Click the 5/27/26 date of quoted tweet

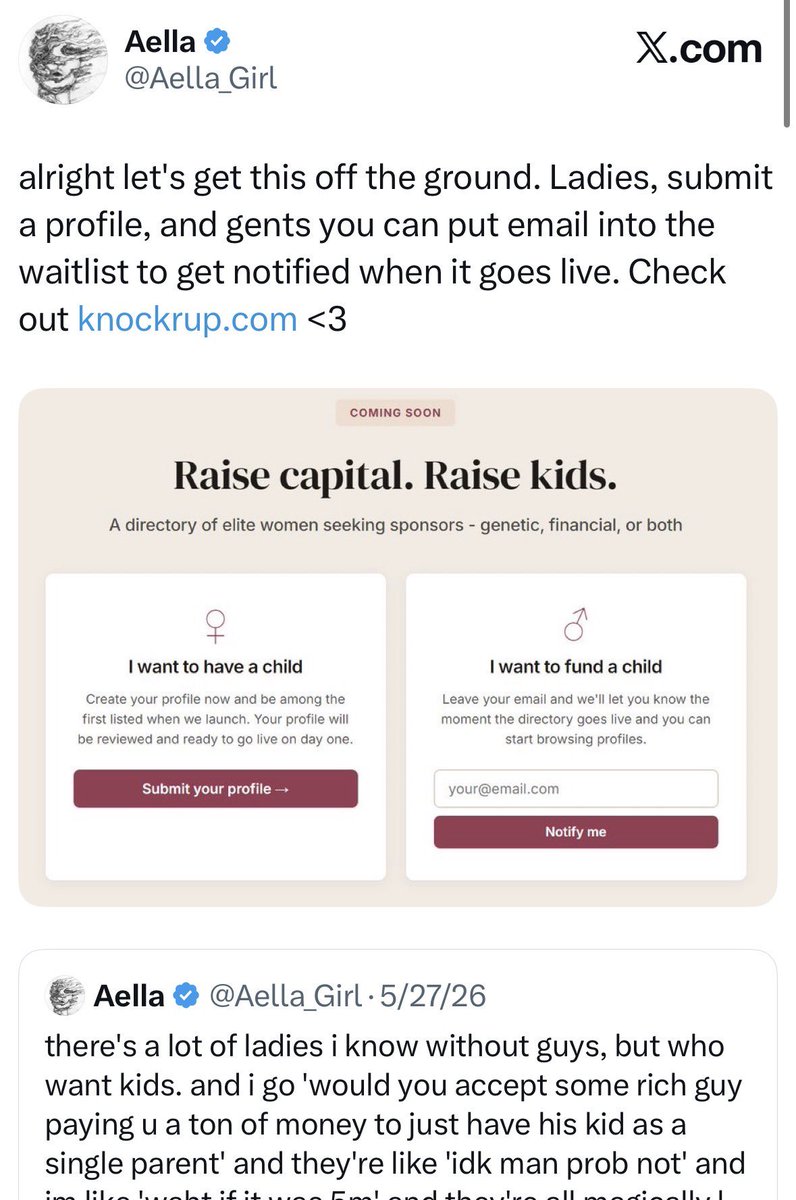click(x=423, y=996)
